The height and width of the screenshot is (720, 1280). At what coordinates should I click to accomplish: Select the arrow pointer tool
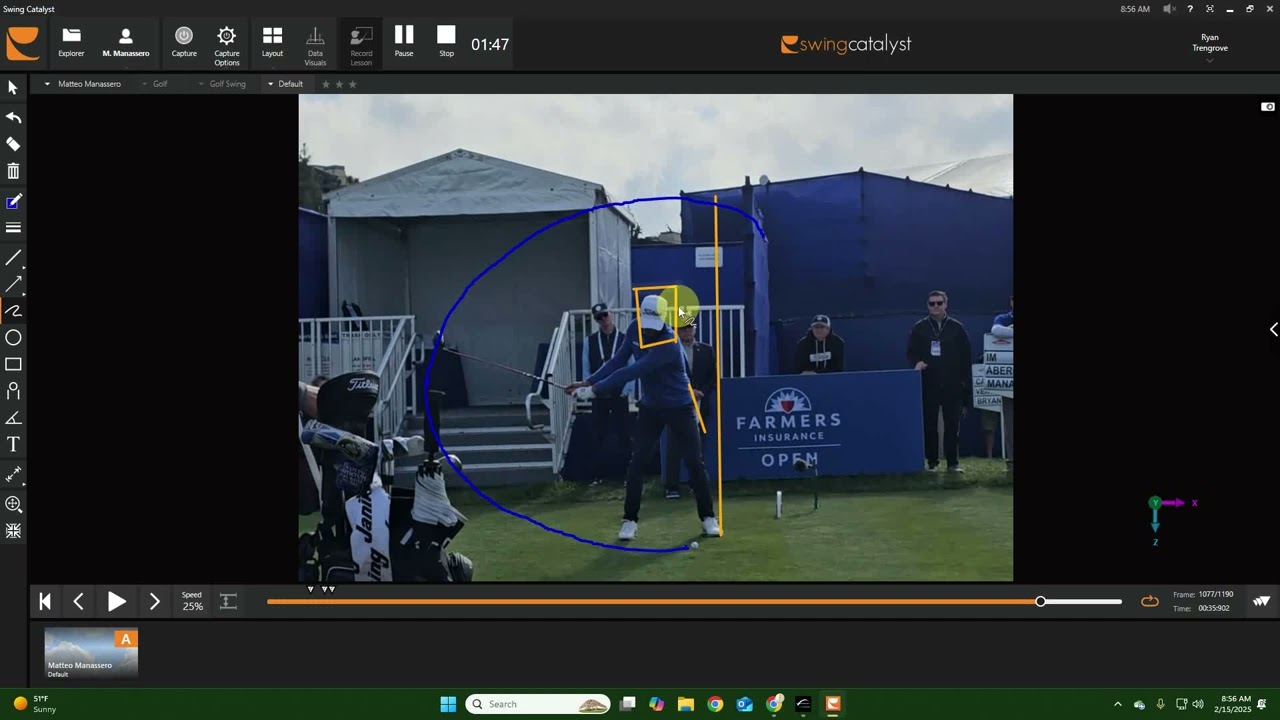[13, 88]
